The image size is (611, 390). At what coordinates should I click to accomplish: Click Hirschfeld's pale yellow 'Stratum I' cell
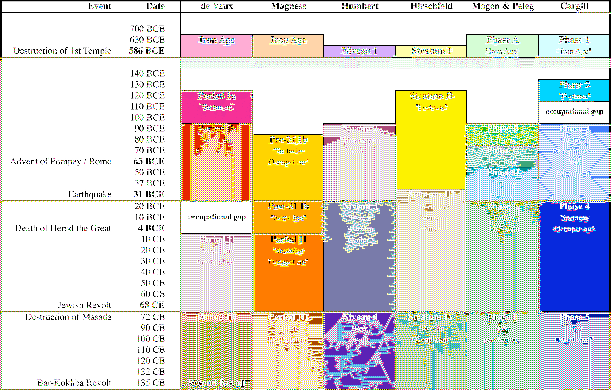coord(431,51)
